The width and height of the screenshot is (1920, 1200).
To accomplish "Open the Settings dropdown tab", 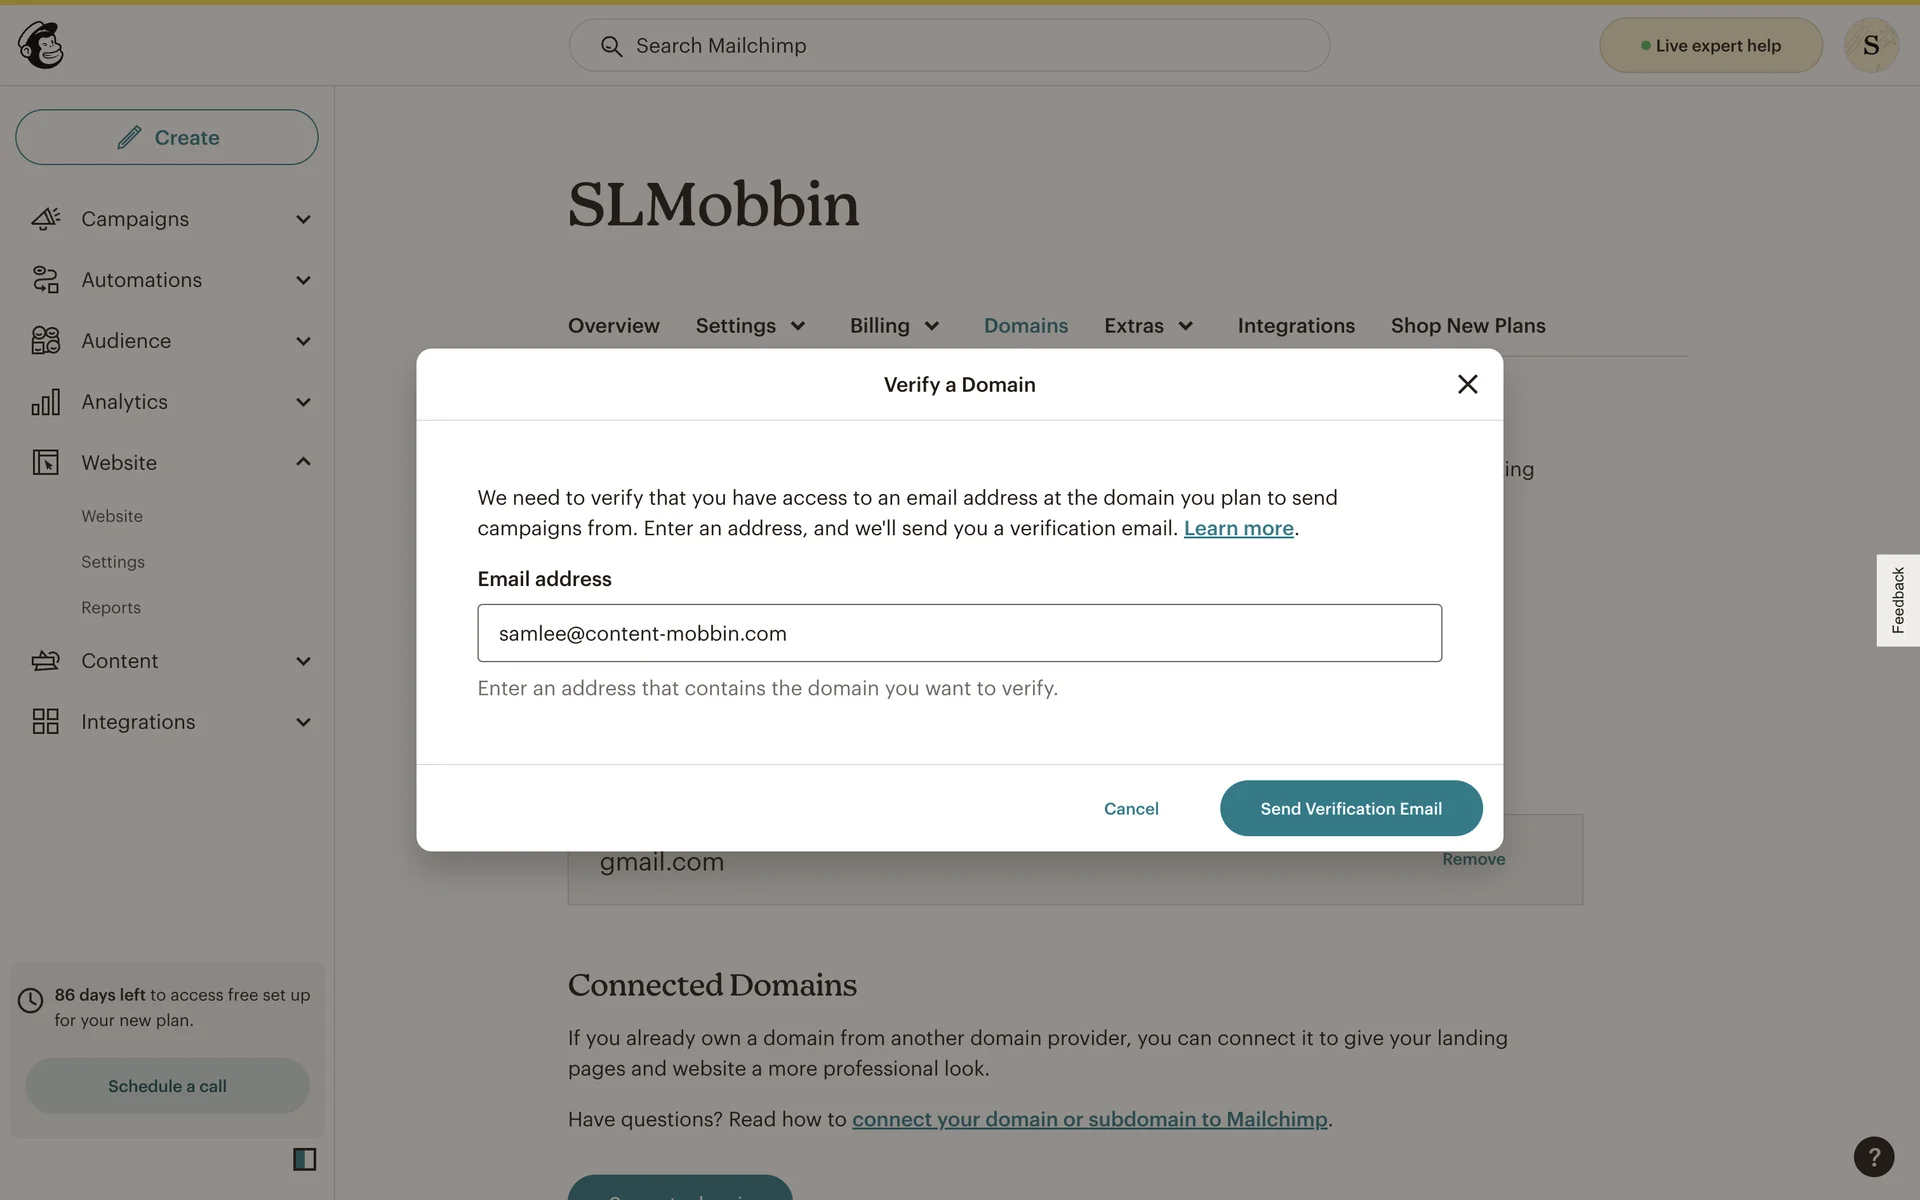I will click(x=750, y=326).
